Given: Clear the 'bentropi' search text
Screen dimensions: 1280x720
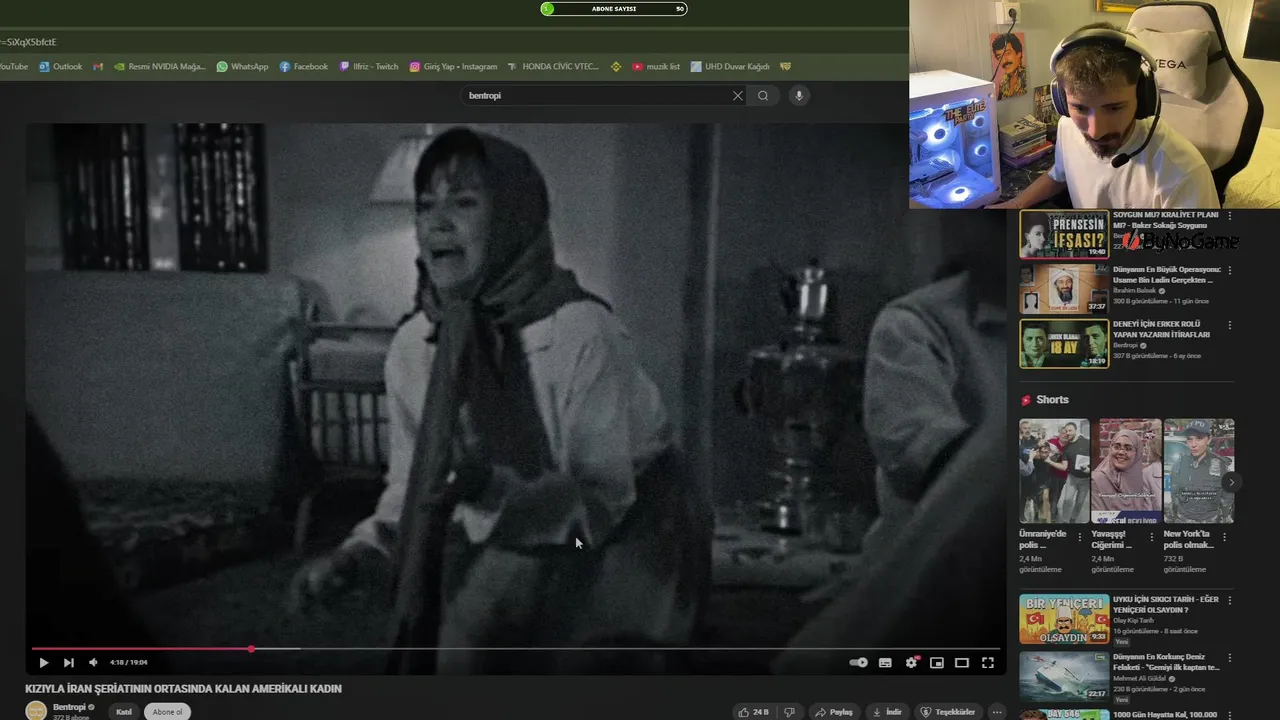Looking at the screenshot, I should click(x=738, y=96).
